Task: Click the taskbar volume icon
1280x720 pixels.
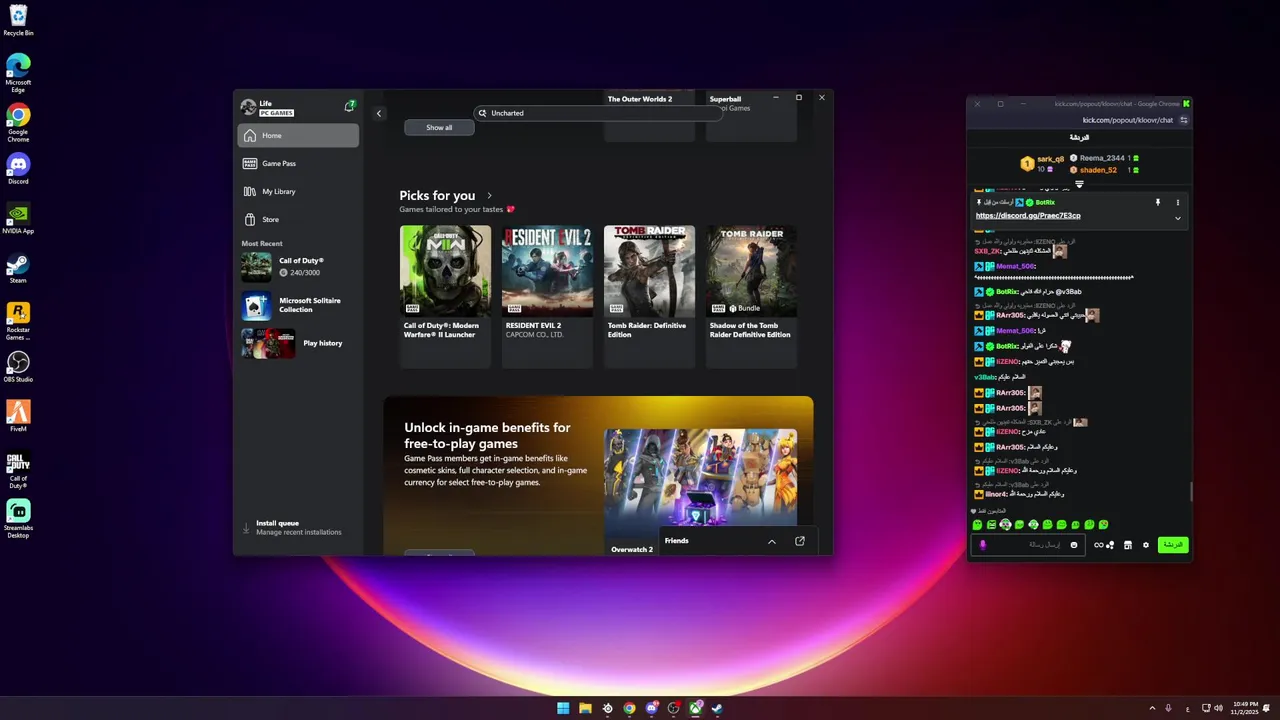Action: pyautogui.click(x=1220, y=708)
